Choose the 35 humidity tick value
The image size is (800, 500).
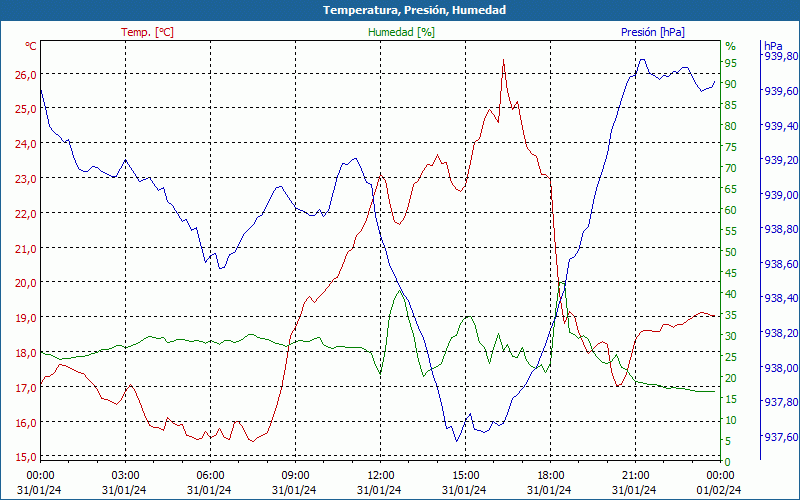[731, 315]
